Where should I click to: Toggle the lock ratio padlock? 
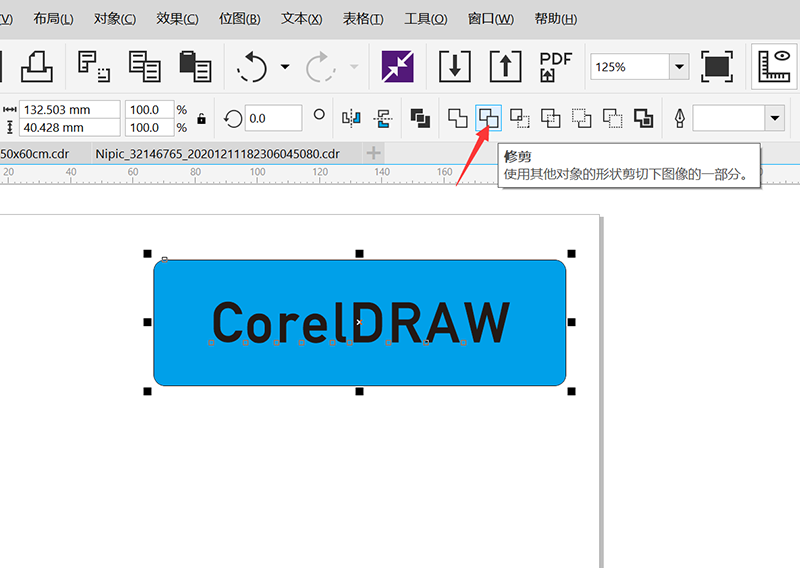coord(202,118)
